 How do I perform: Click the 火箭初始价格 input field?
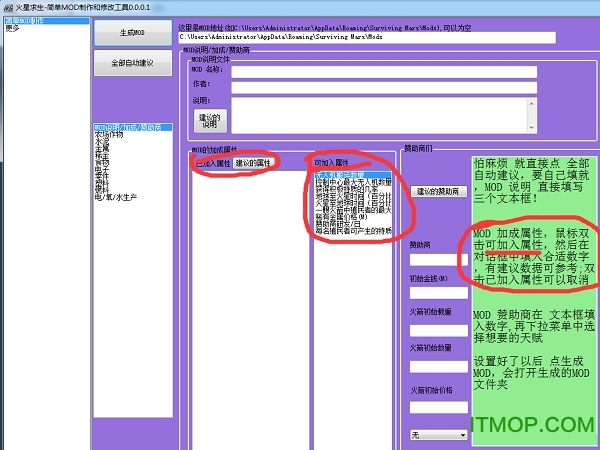439,407
